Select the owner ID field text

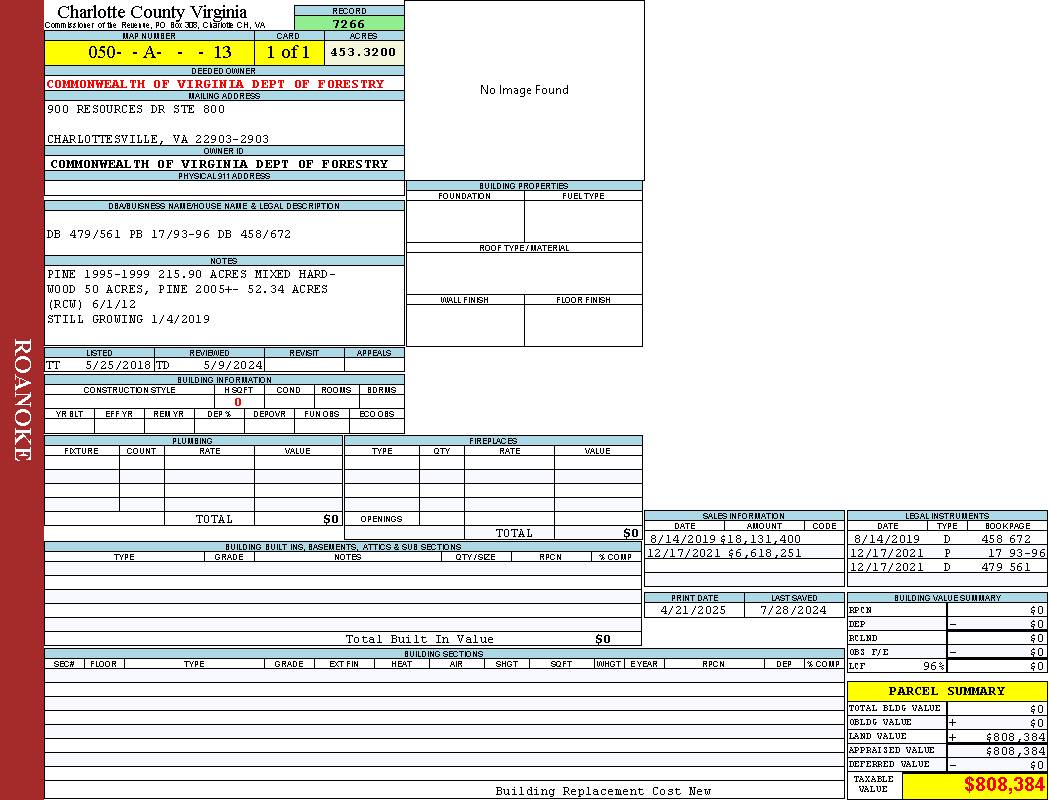coord(219,163)
